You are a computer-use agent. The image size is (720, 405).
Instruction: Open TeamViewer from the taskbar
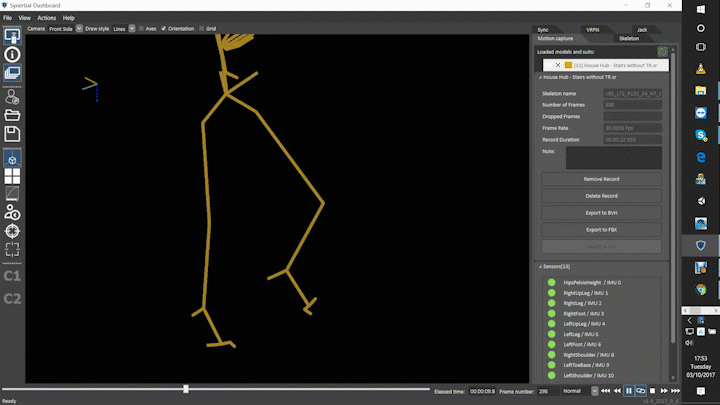coord(701,113)
